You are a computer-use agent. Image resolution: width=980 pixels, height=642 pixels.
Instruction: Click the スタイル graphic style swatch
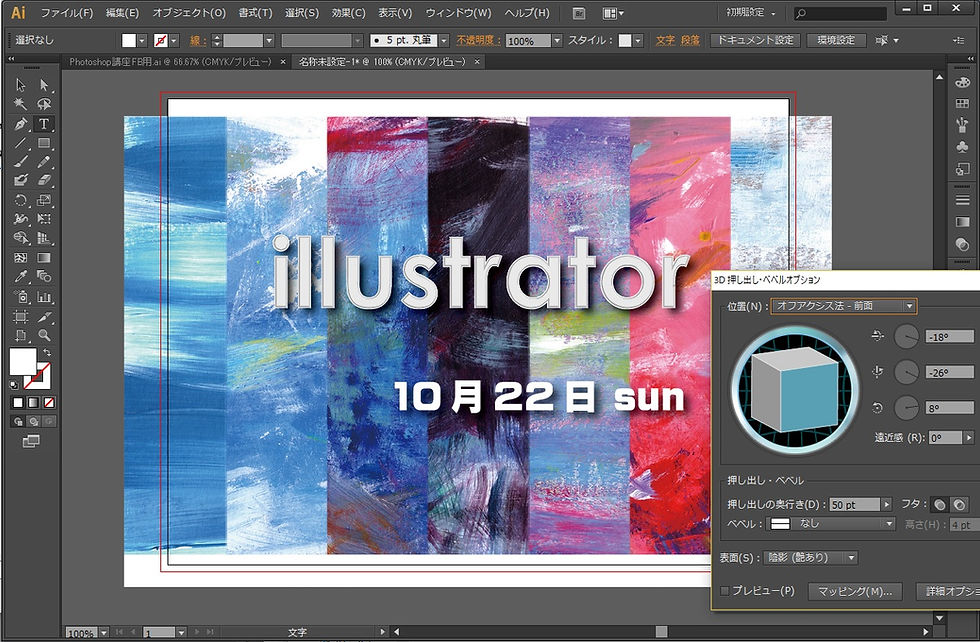625,41
